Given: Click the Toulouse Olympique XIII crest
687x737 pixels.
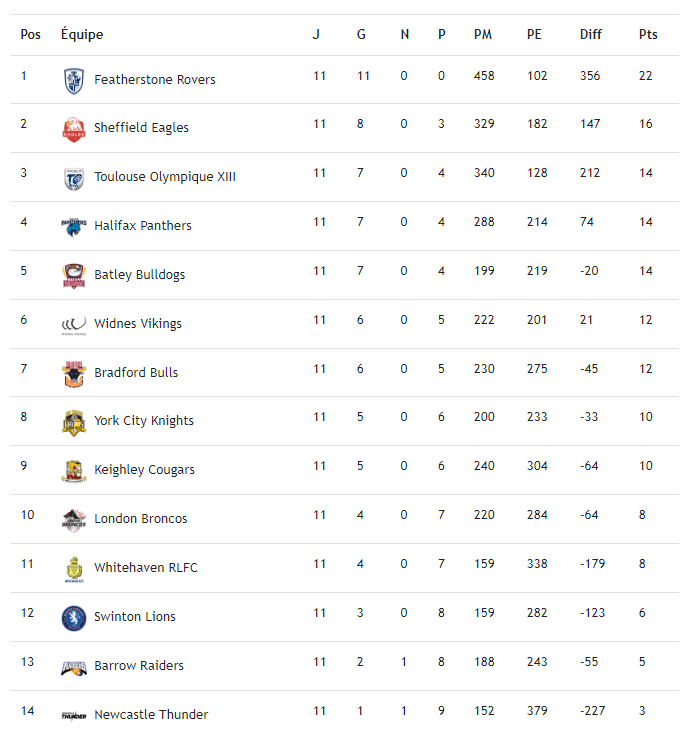Looking at the screenshot, I should point(73,177).
